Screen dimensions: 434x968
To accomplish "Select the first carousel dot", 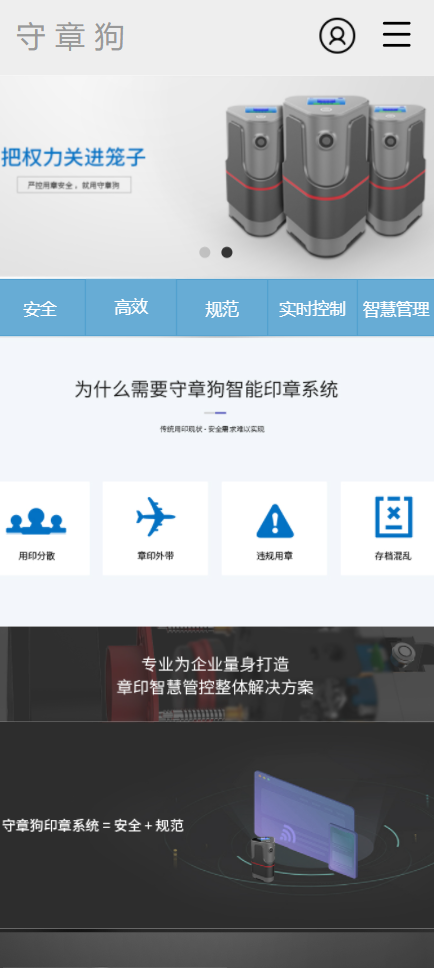I will click(205, 252).
